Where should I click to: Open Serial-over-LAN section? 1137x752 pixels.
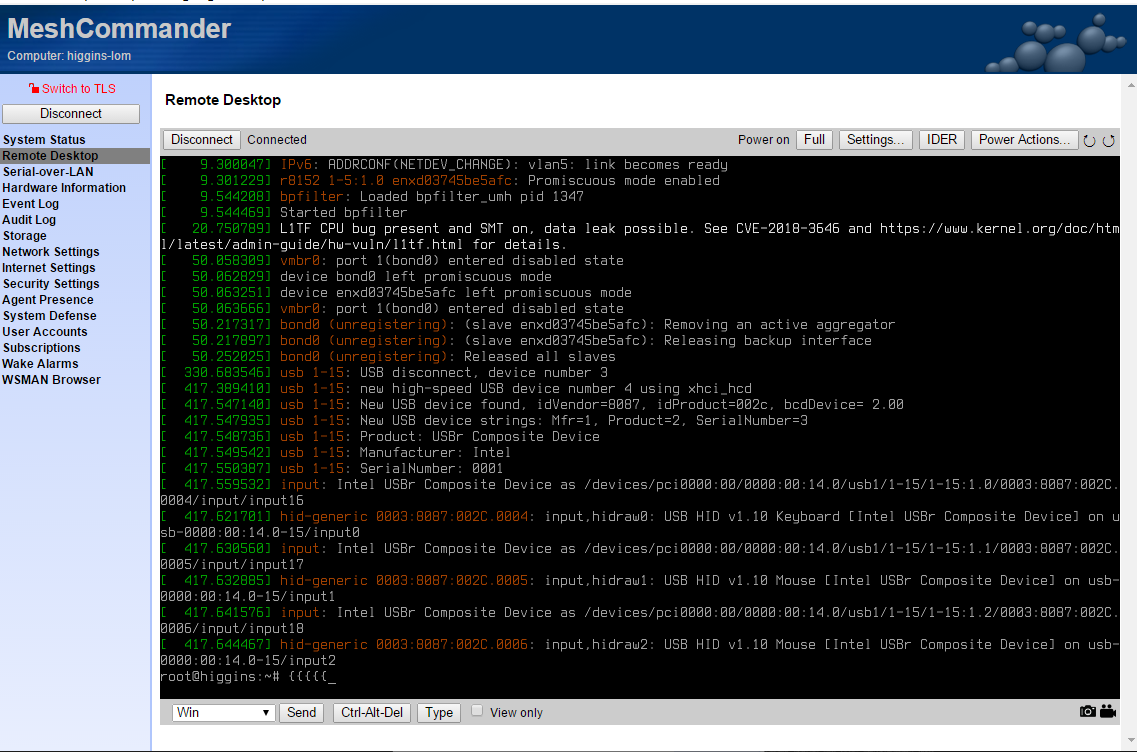point(48,171)
